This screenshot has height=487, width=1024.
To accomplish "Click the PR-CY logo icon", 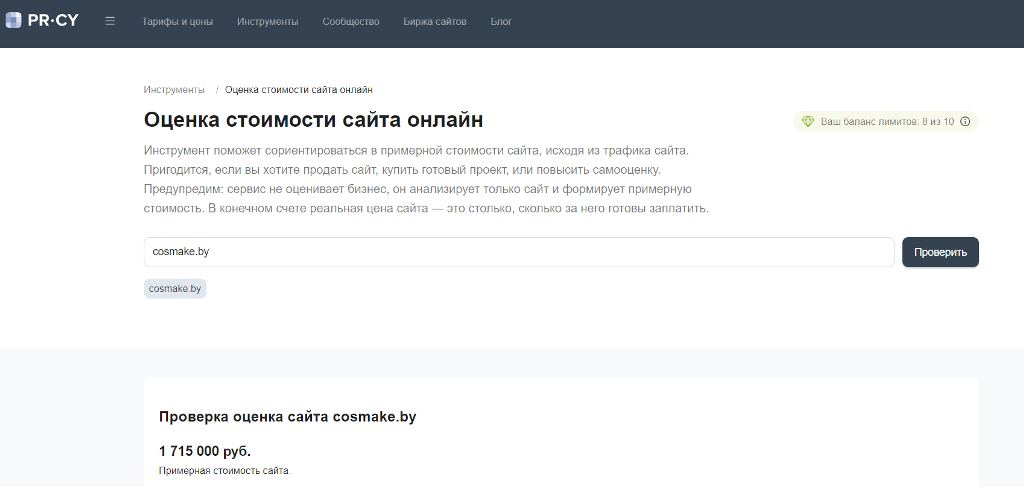I will click(x=14, y=21).
